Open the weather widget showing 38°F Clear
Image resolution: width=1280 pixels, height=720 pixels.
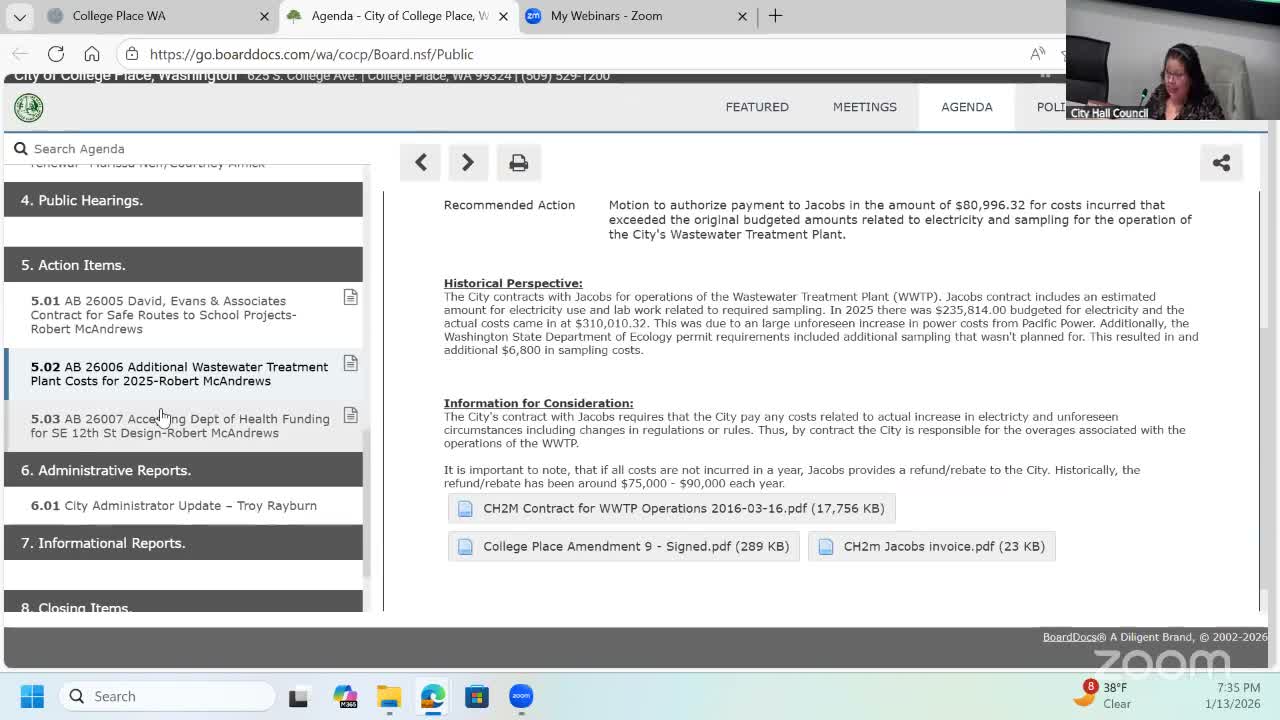1103,696
